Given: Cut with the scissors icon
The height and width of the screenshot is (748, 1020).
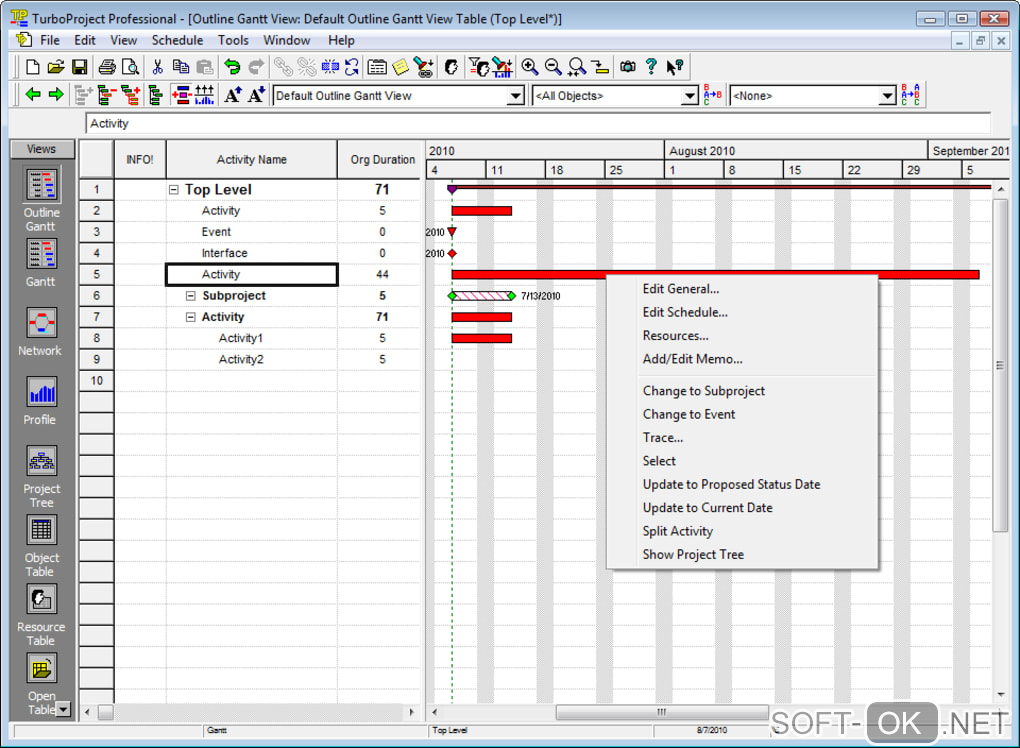Looking at the screenshot, I should 157,66.
